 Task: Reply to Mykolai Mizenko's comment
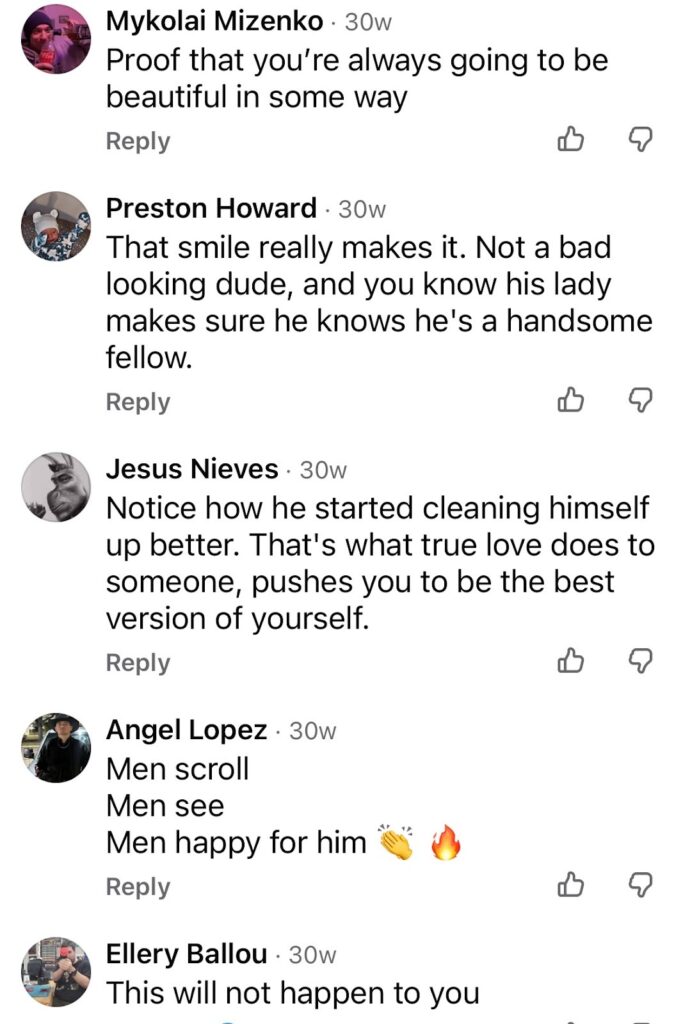(x=138, y=142)
